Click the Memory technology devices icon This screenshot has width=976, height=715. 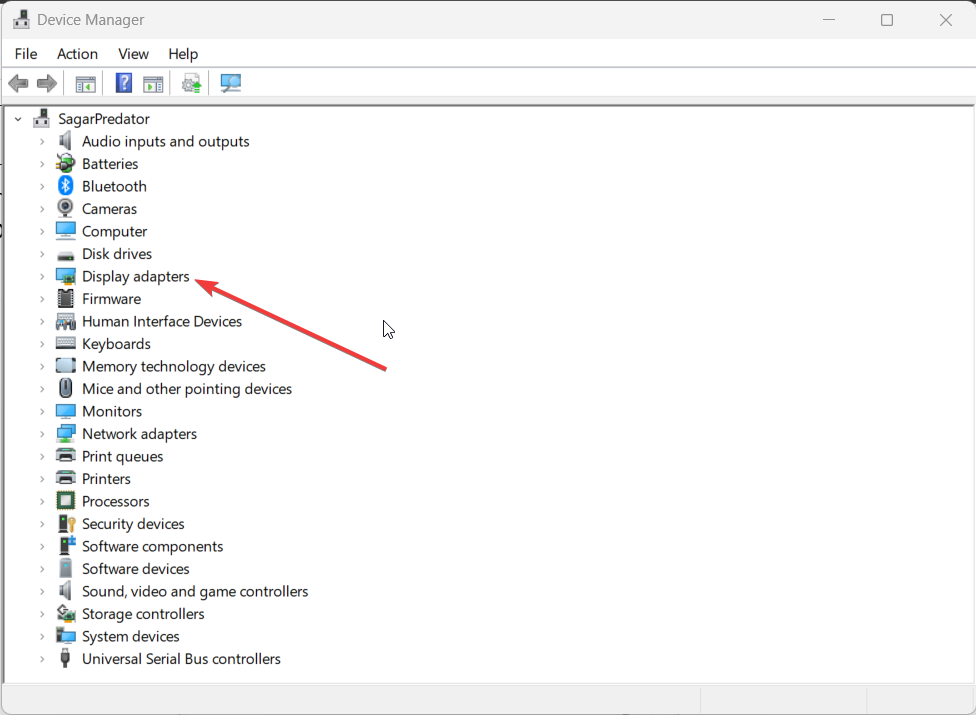[65, 366]
